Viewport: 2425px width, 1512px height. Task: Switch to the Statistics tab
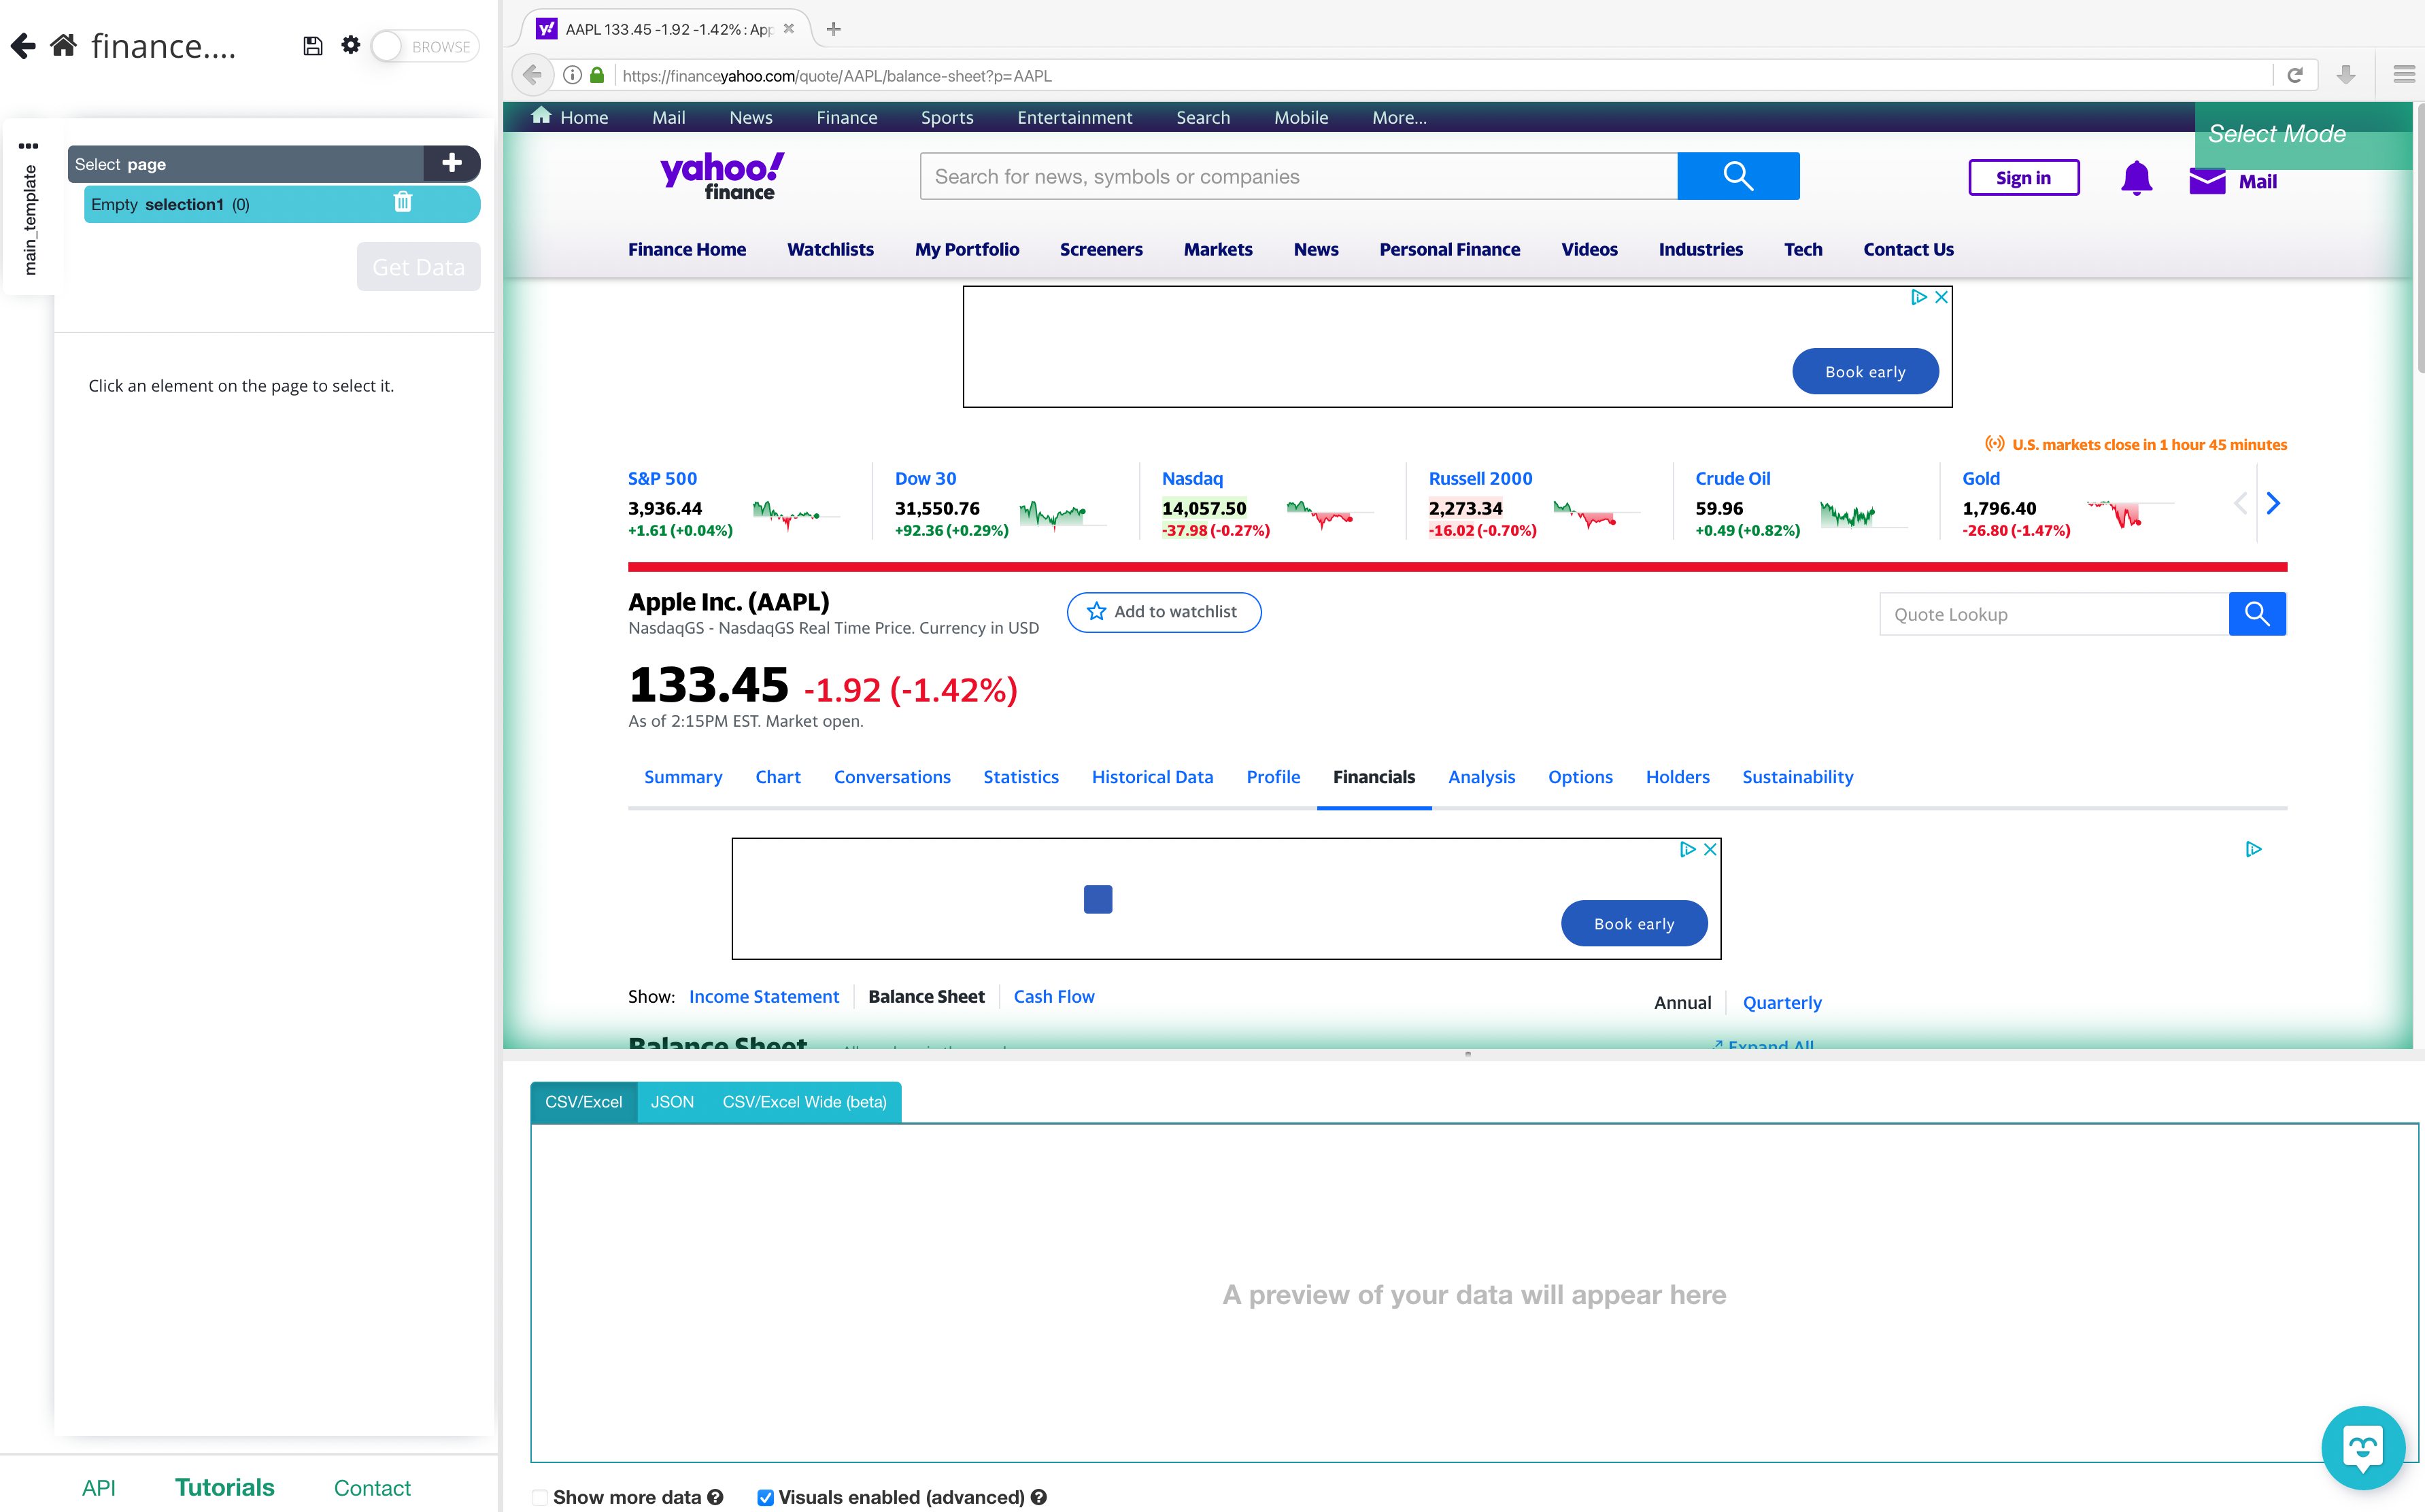tap(1020, 777)
